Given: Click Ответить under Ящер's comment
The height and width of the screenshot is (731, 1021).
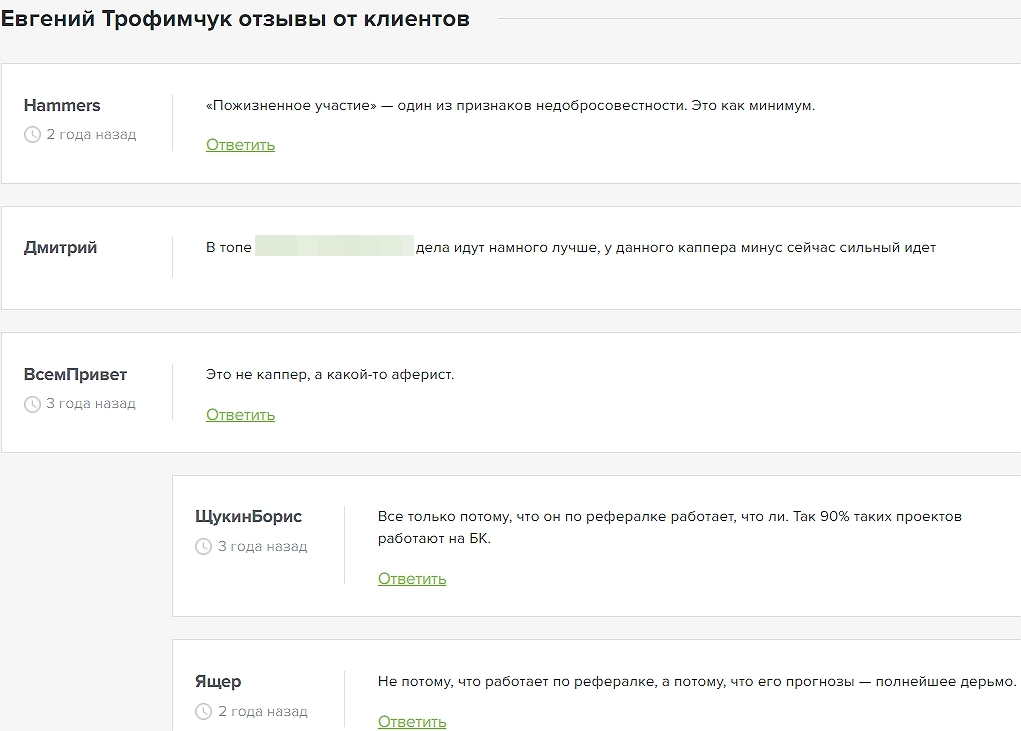Looking at the screenshot, I should coord(412,721).
